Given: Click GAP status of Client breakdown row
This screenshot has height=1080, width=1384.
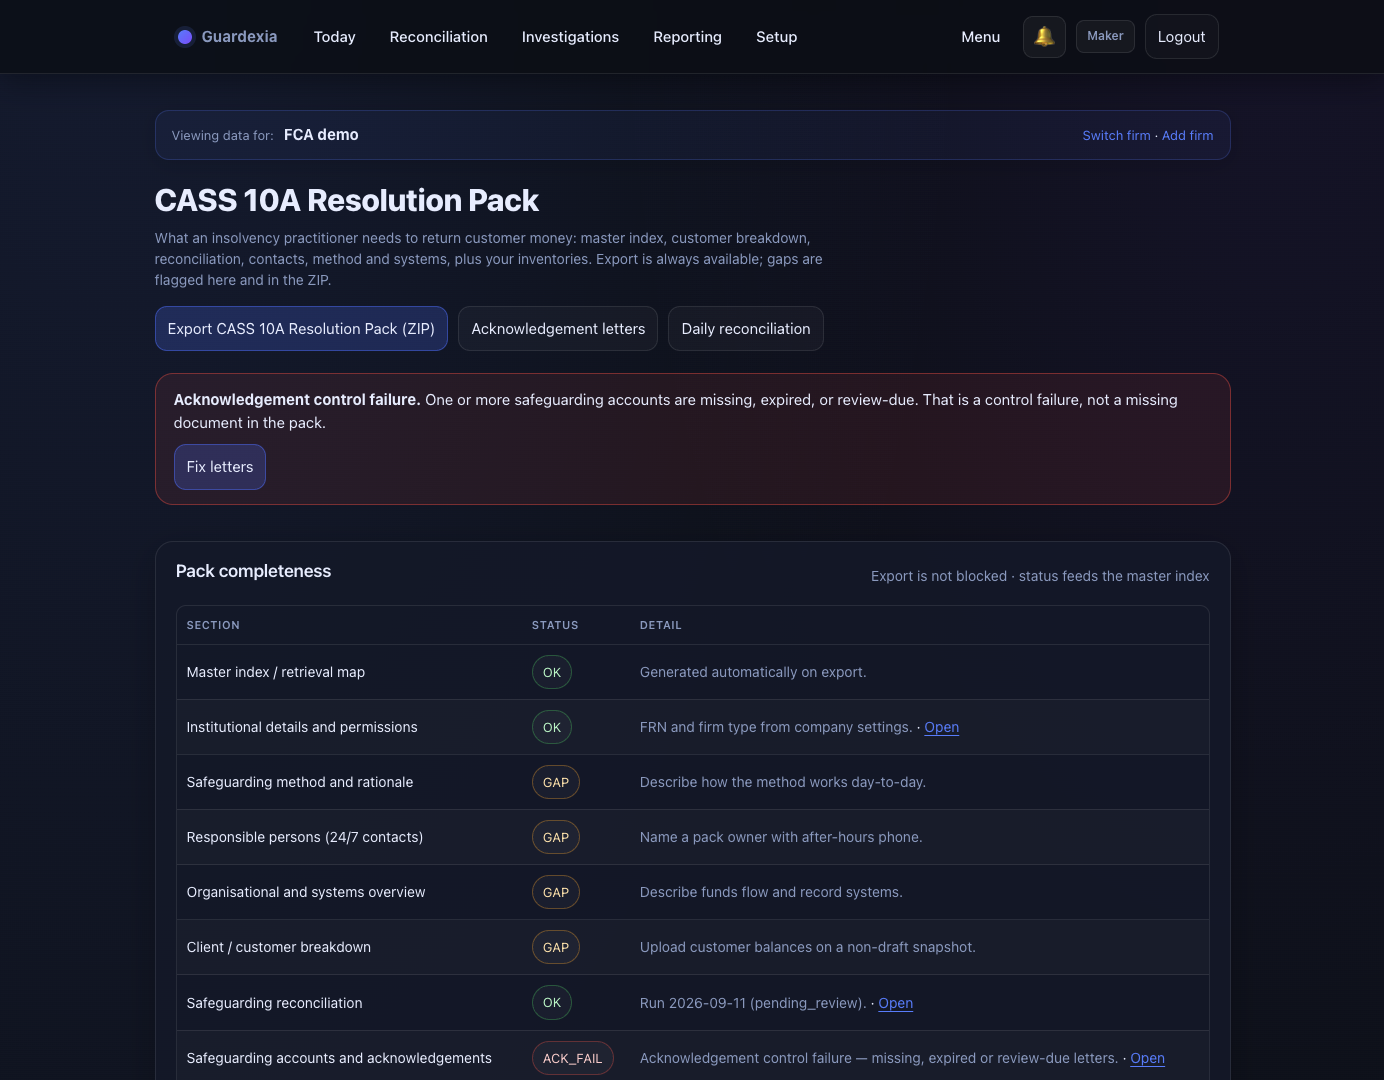Looking at the screenshot, I should 556,947.
